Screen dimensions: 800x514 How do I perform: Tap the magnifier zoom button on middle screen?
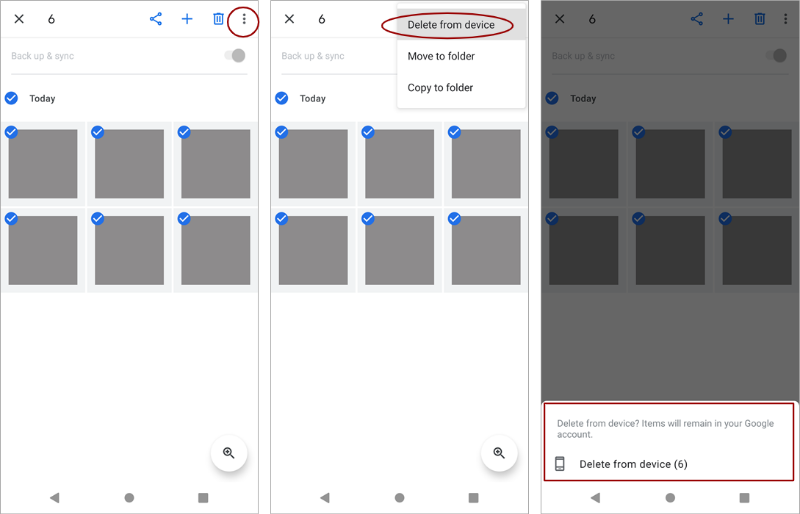[x=499, y=453]
